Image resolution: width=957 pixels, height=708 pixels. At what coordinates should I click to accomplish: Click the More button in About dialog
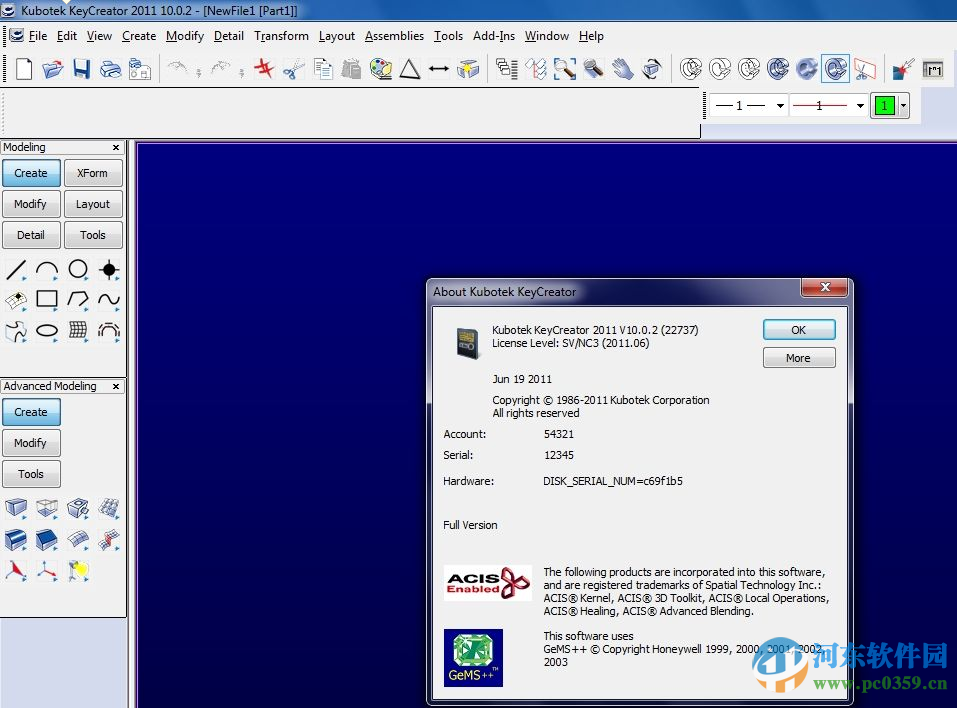(x=798, y=358)
